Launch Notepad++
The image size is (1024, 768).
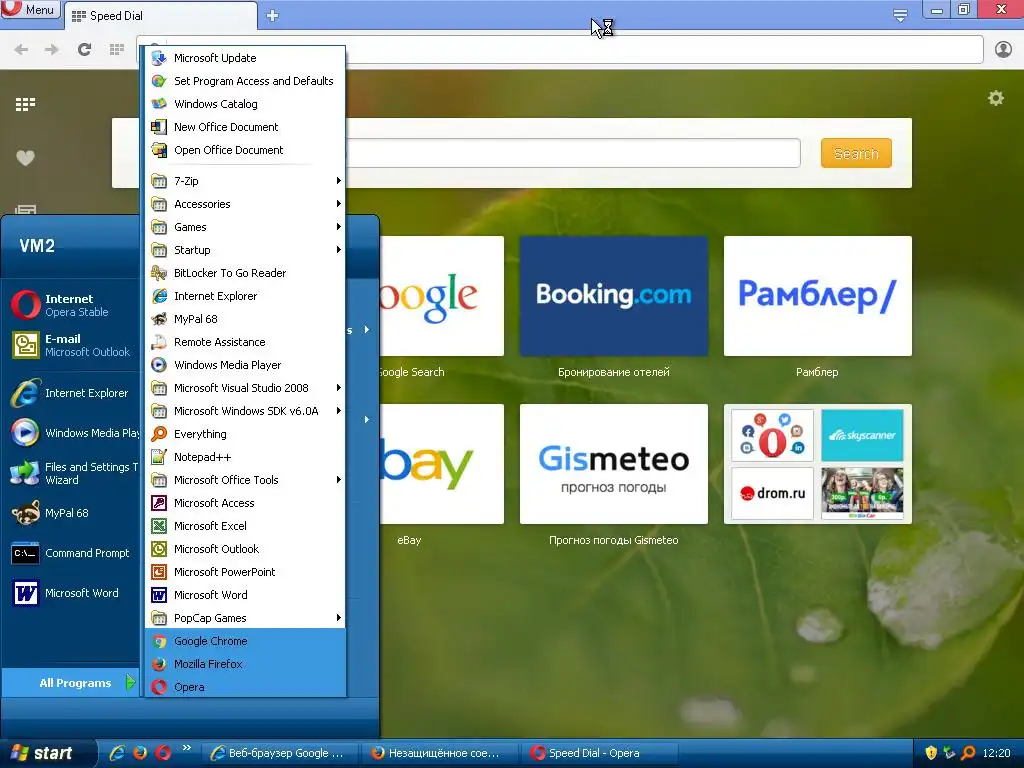pyautogui.click(x=245, y=457)
